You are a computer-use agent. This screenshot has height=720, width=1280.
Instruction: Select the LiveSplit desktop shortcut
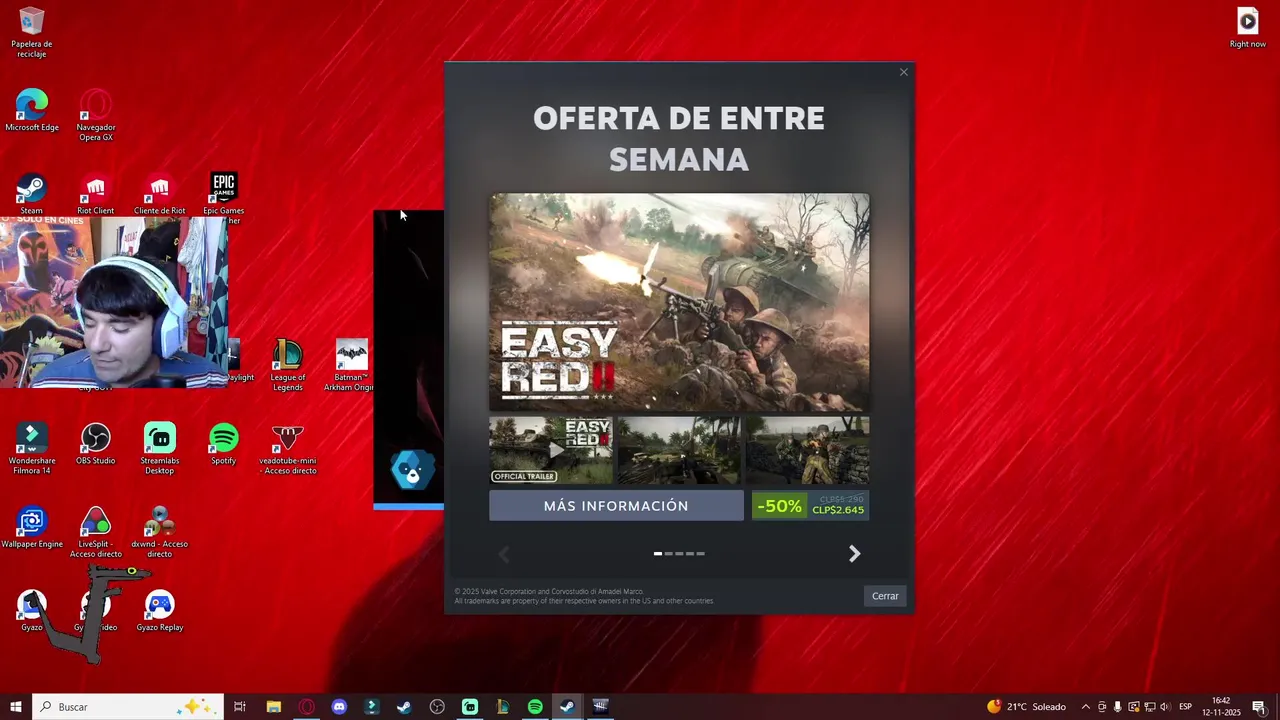coord(96,533)
